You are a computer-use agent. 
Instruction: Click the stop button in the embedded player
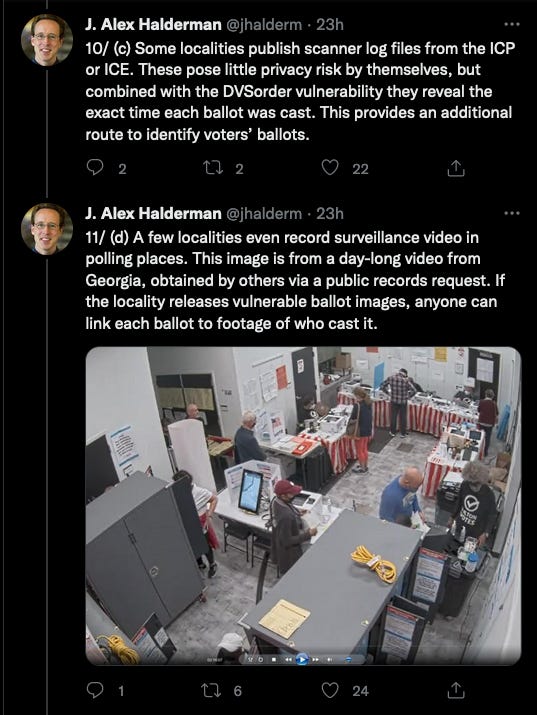(x=274, y=659)
